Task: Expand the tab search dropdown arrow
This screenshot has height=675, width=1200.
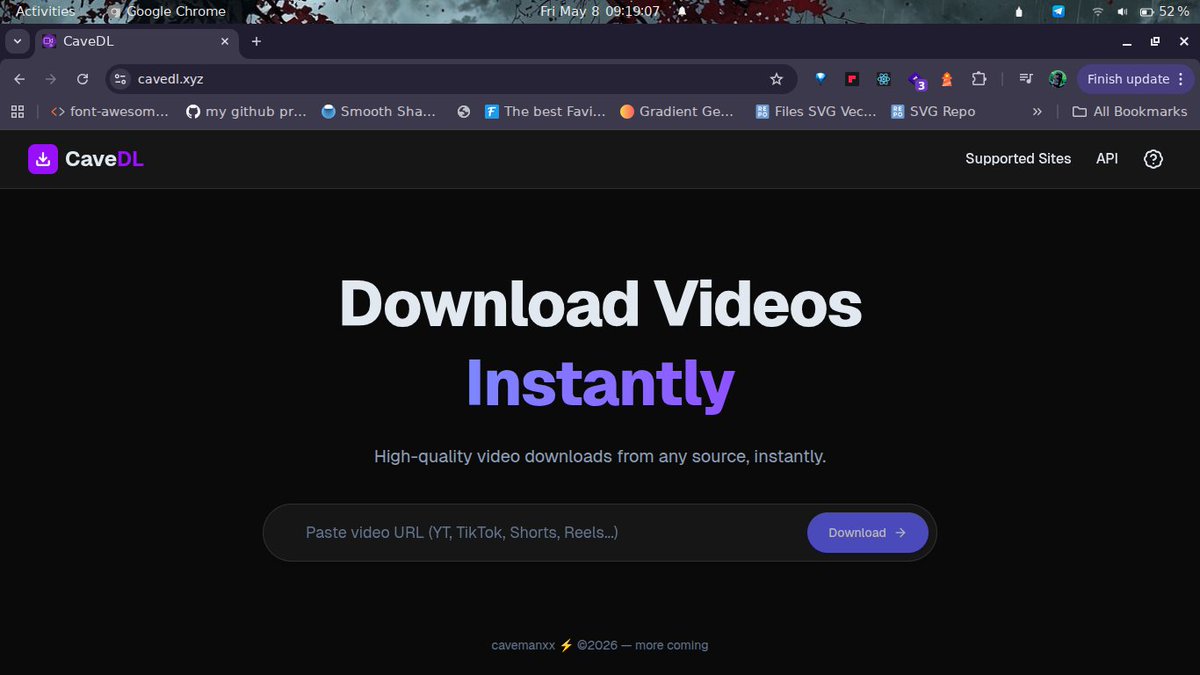Action: pos(18,41)
